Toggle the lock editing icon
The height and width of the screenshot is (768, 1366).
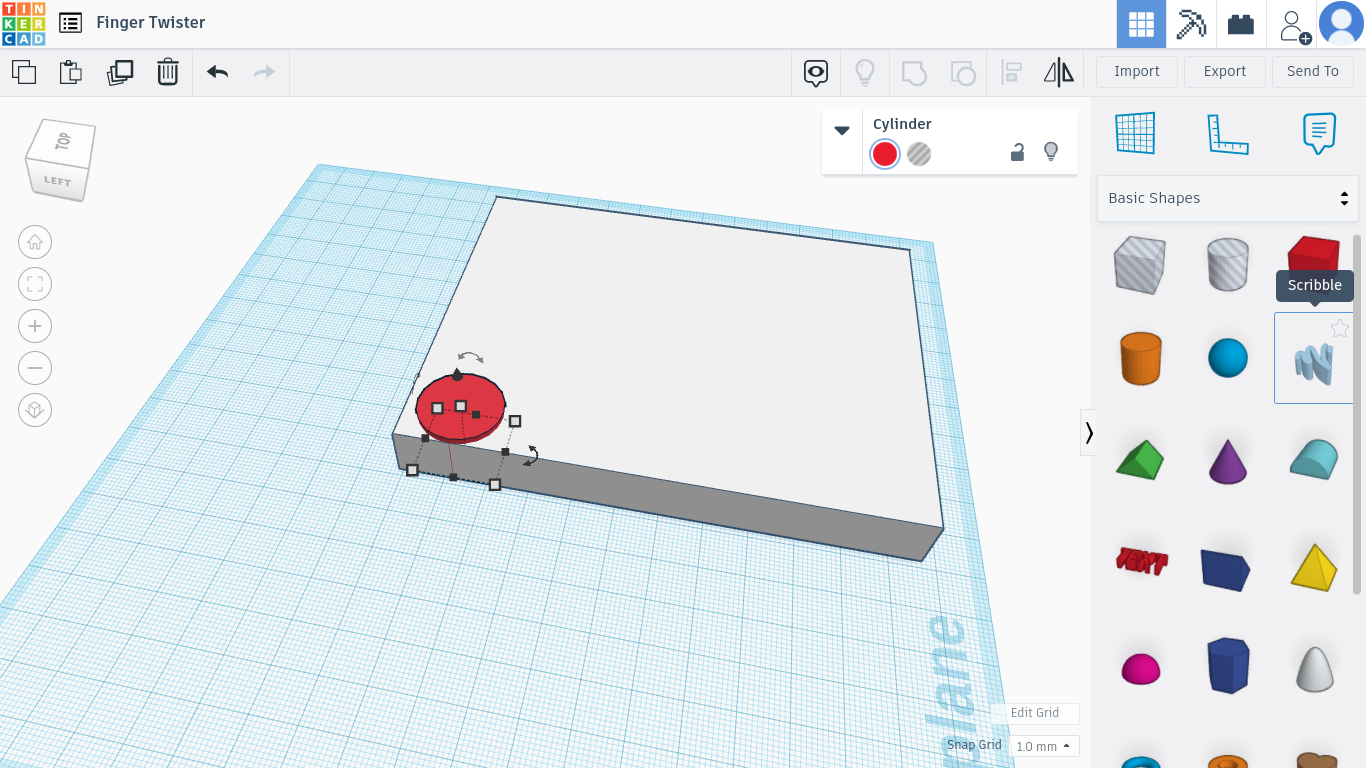pyautogui.click(x=1017, y=153)
